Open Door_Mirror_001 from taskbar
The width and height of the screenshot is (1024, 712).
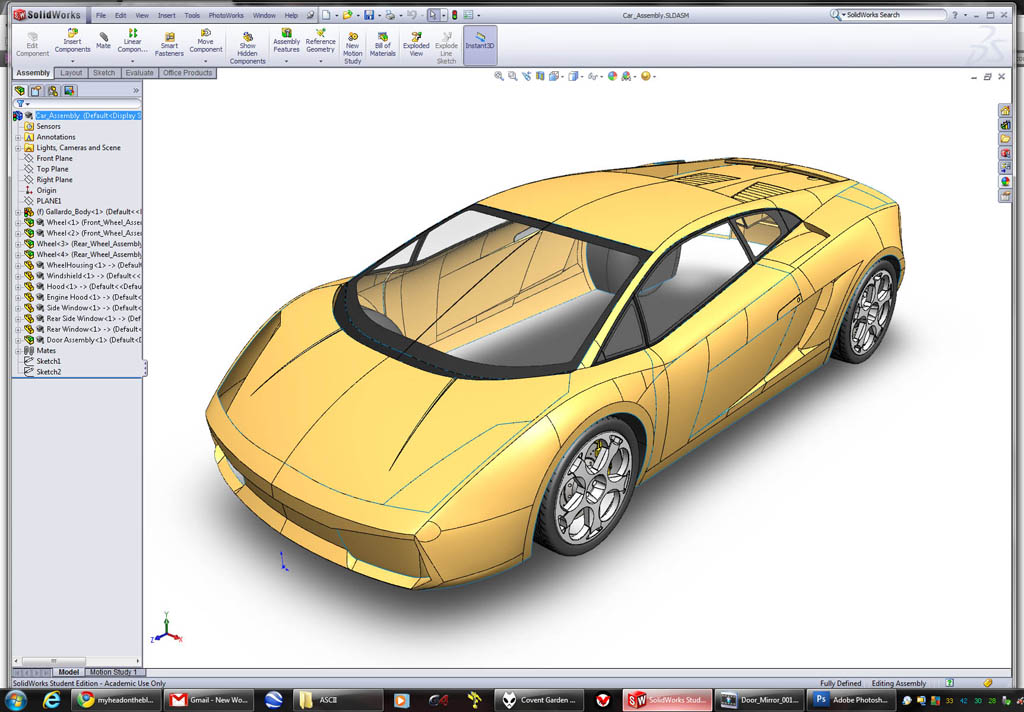pos(761,700)
